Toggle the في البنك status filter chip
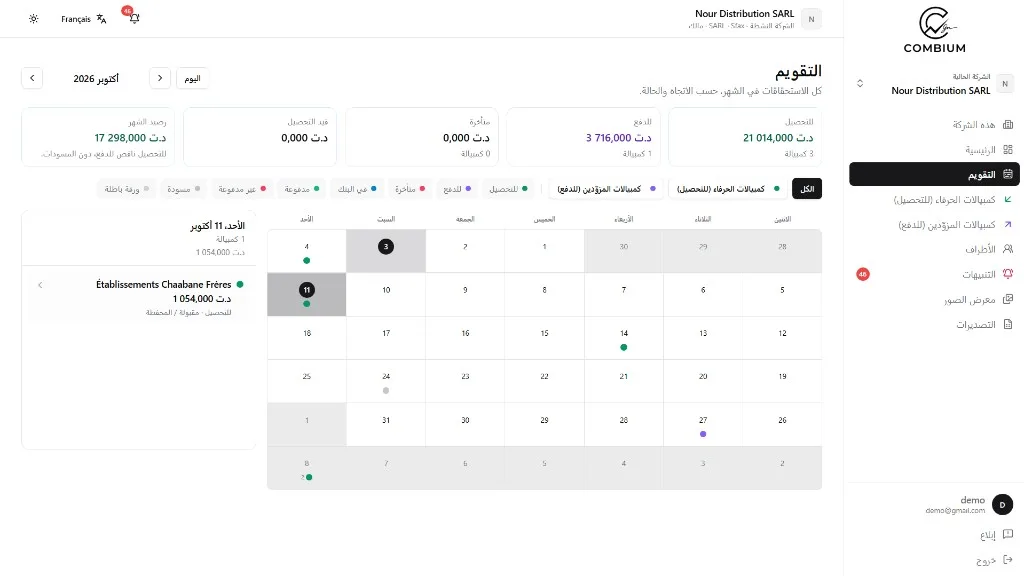The width and height of the screenshot is (1024, 576). (357, 189)
